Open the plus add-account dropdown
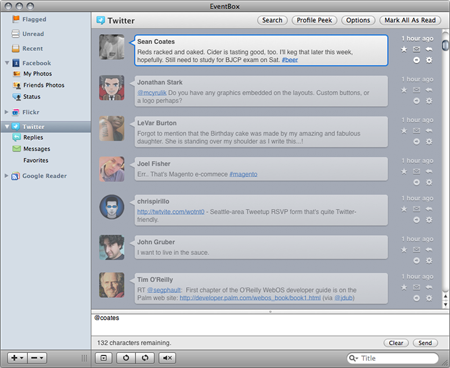This screenshot has width=450, height=368. click(x=17, y=358)
